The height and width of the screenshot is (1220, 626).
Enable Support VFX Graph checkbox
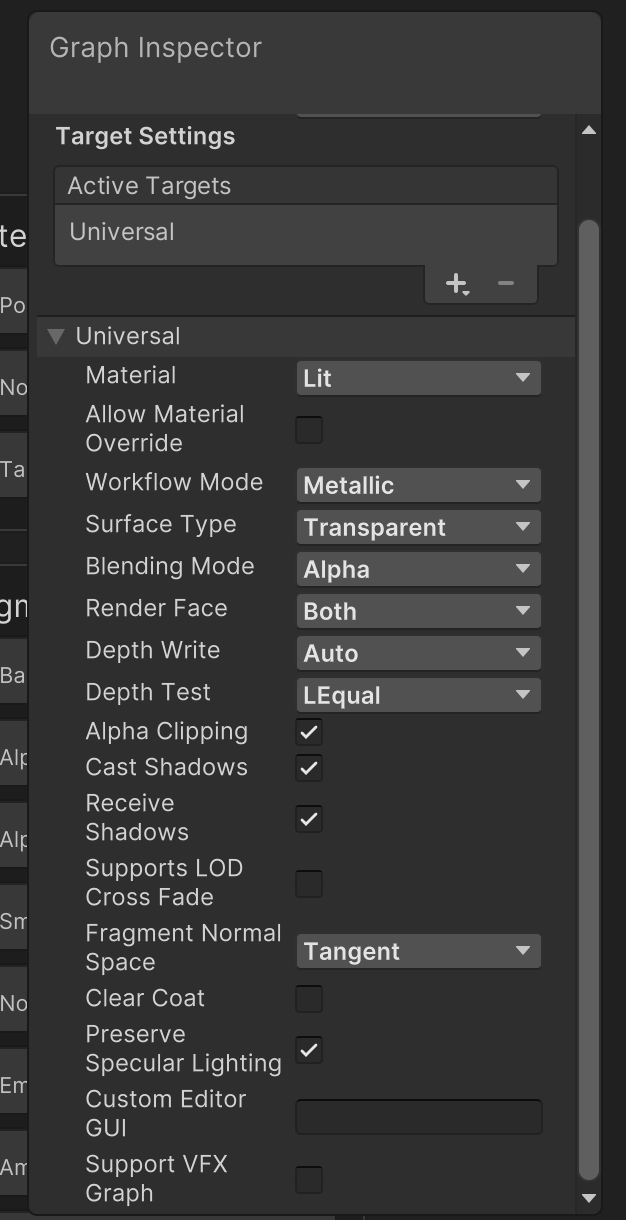(309, 1180)
